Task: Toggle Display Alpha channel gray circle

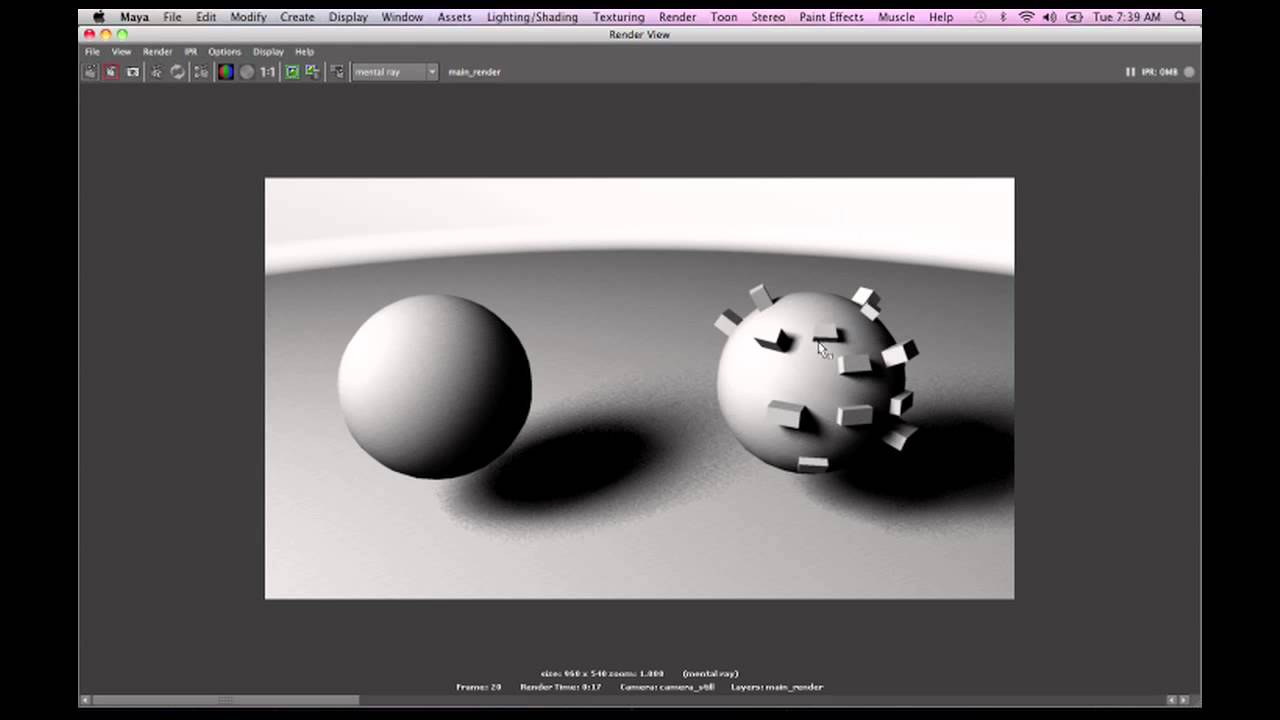Action: [247, 72]
